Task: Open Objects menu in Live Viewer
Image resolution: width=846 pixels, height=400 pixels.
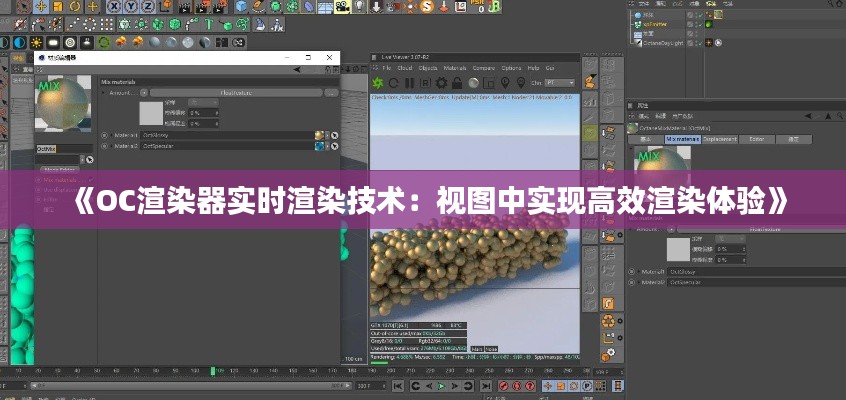Action: pos(428,68)
